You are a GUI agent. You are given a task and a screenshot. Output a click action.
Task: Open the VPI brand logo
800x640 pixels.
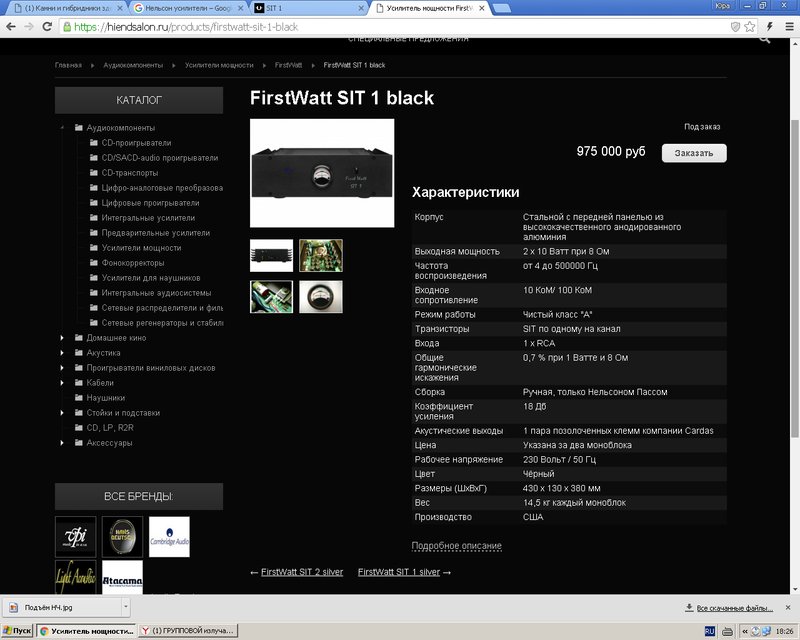click(76, 536)
